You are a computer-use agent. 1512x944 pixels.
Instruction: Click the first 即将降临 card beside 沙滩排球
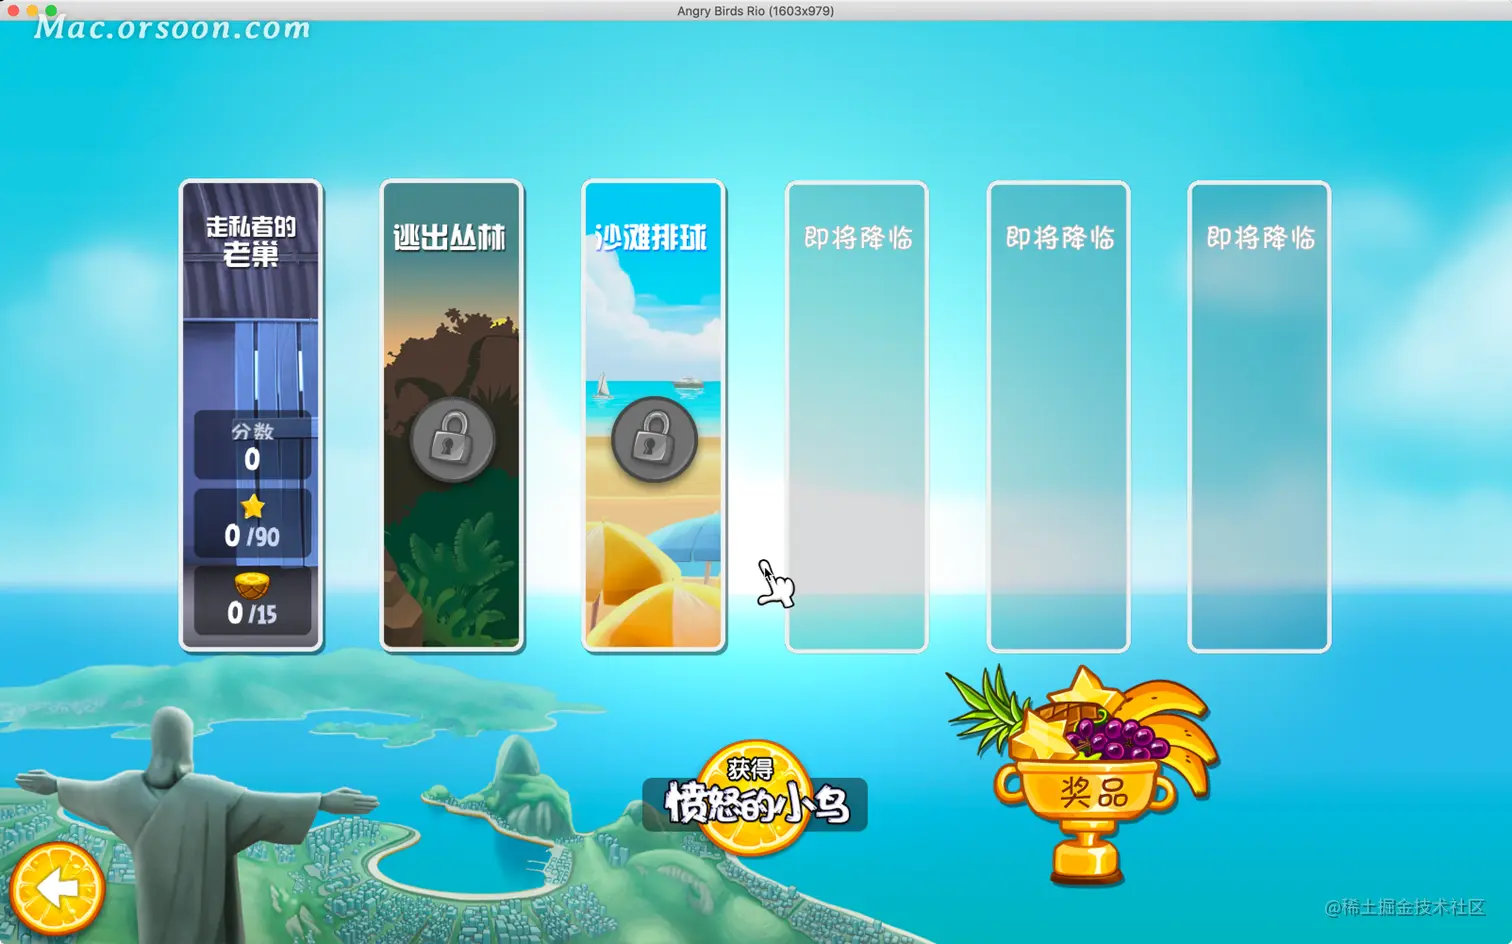coord(857,416)
